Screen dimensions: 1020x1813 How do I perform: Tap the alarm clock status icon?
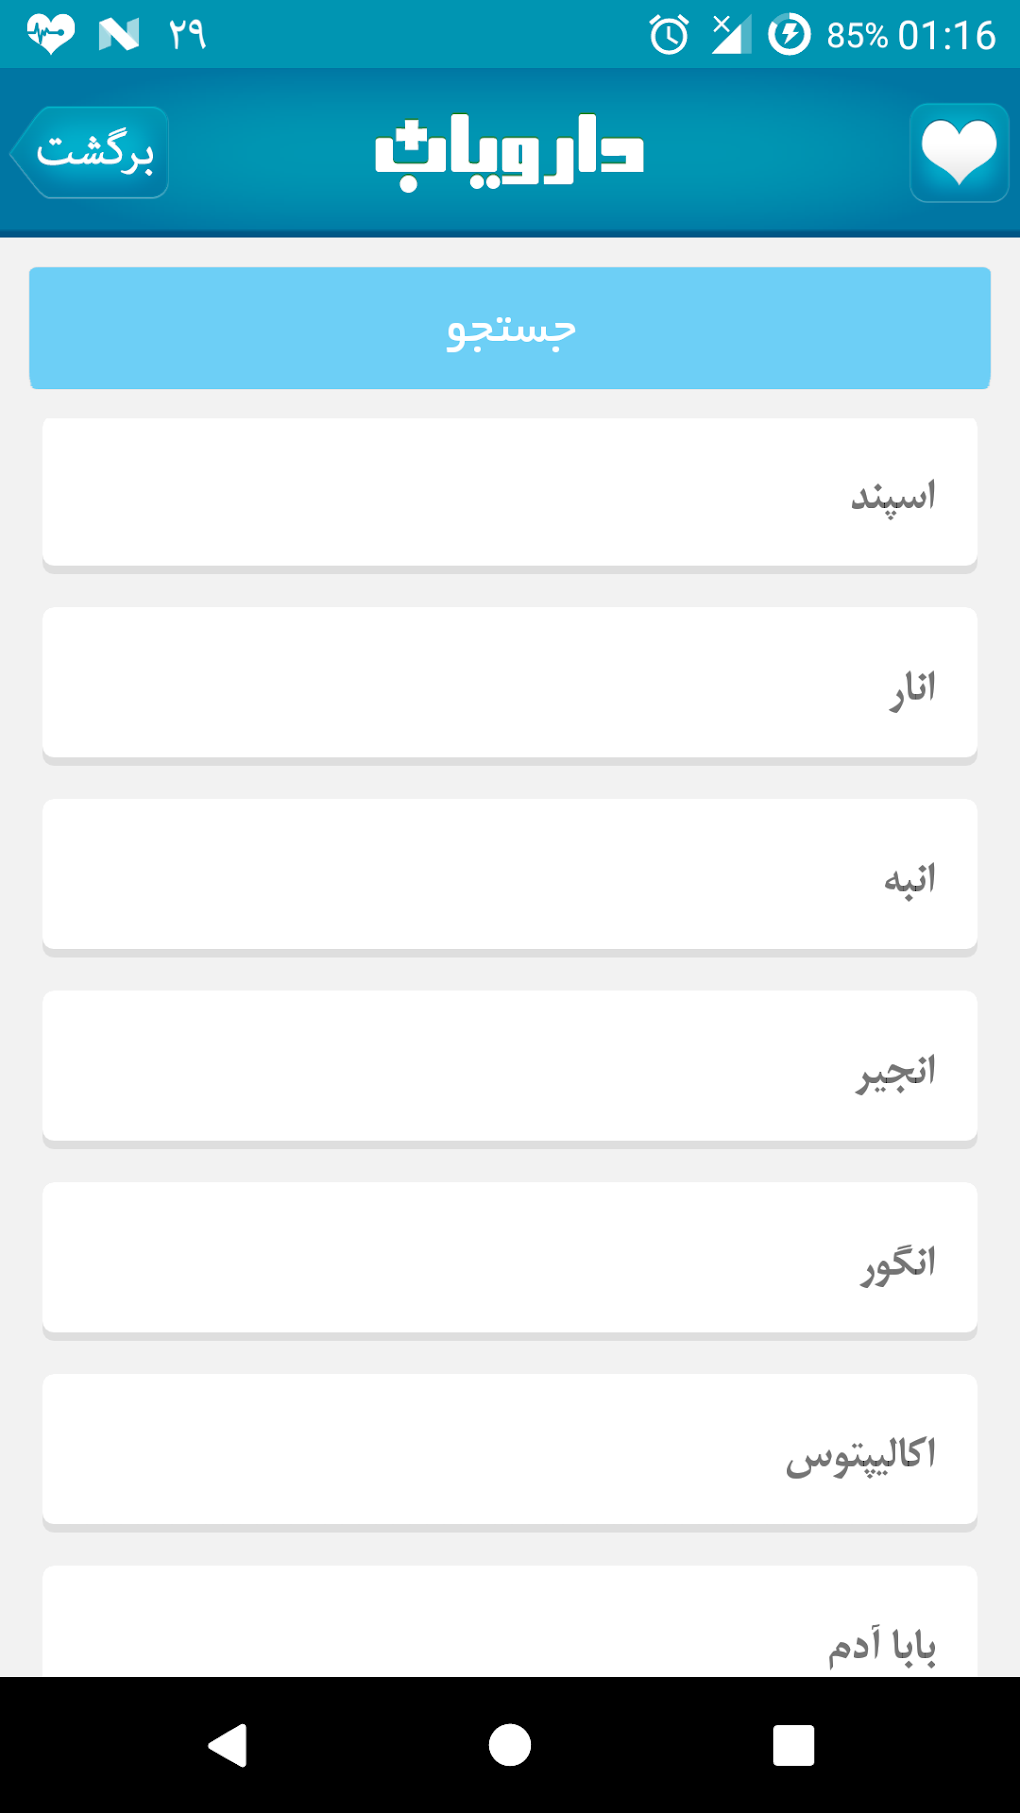[x=669, y=35]
